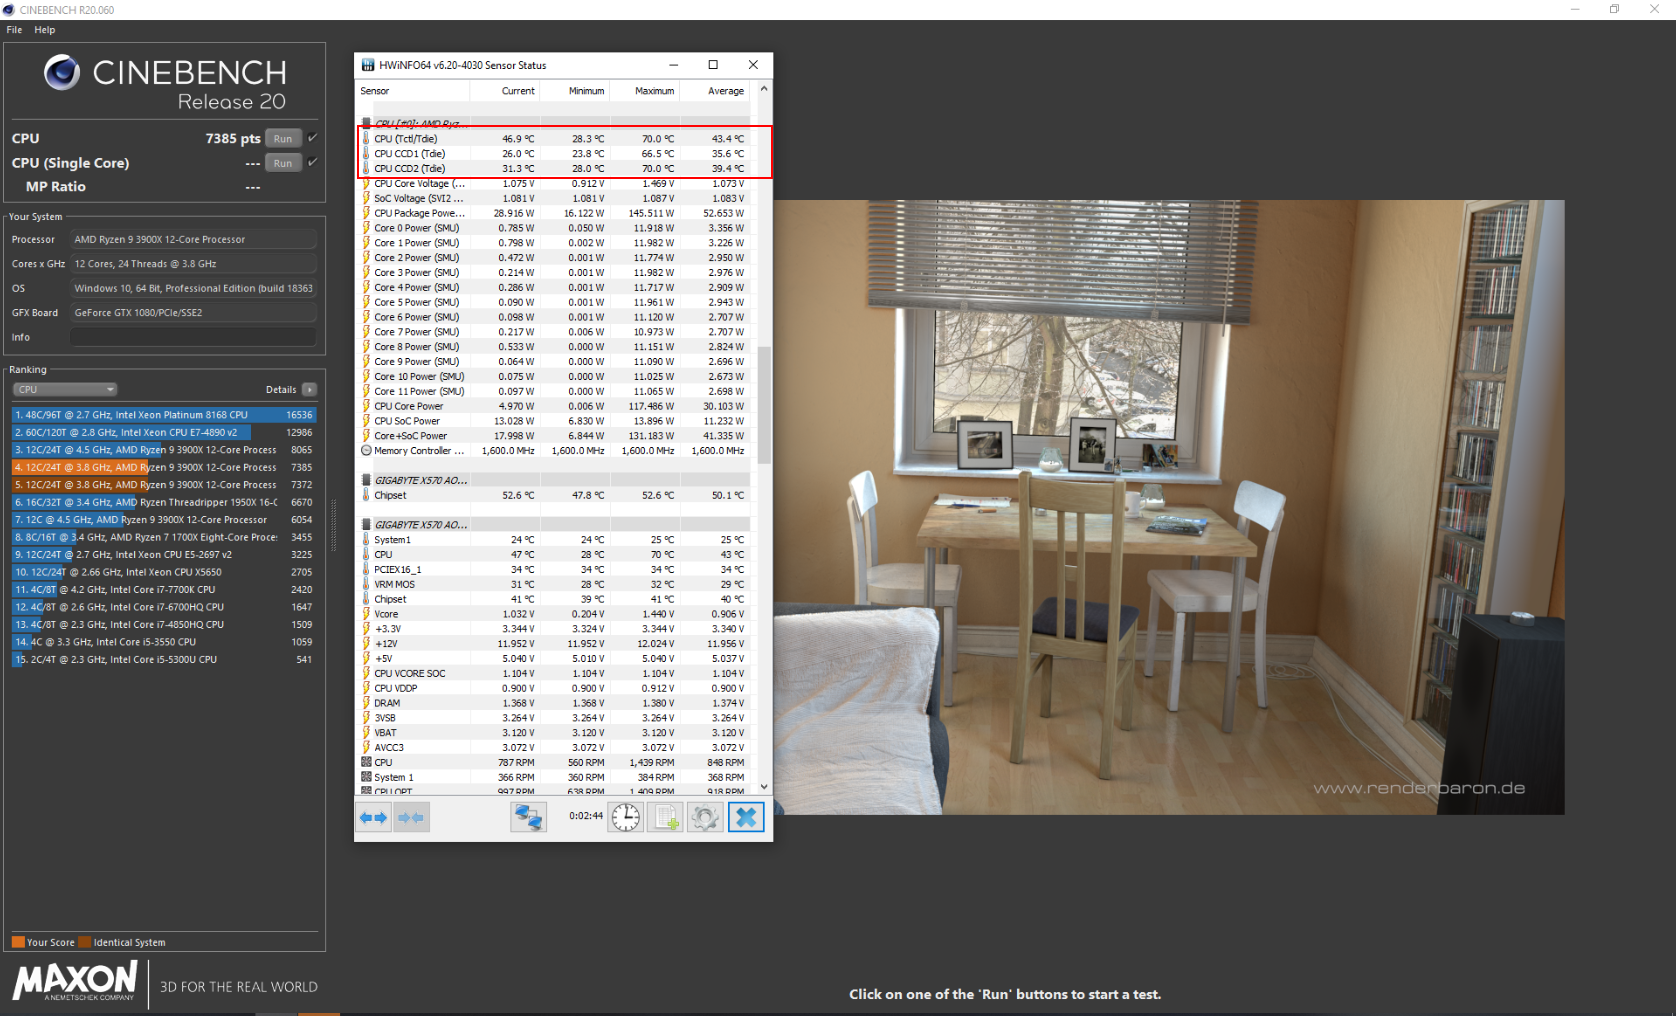Viewport: 1677px width, 1016px height.
Task: Click the CPU Core Voltage lightning icon
Action: point(366,183)
